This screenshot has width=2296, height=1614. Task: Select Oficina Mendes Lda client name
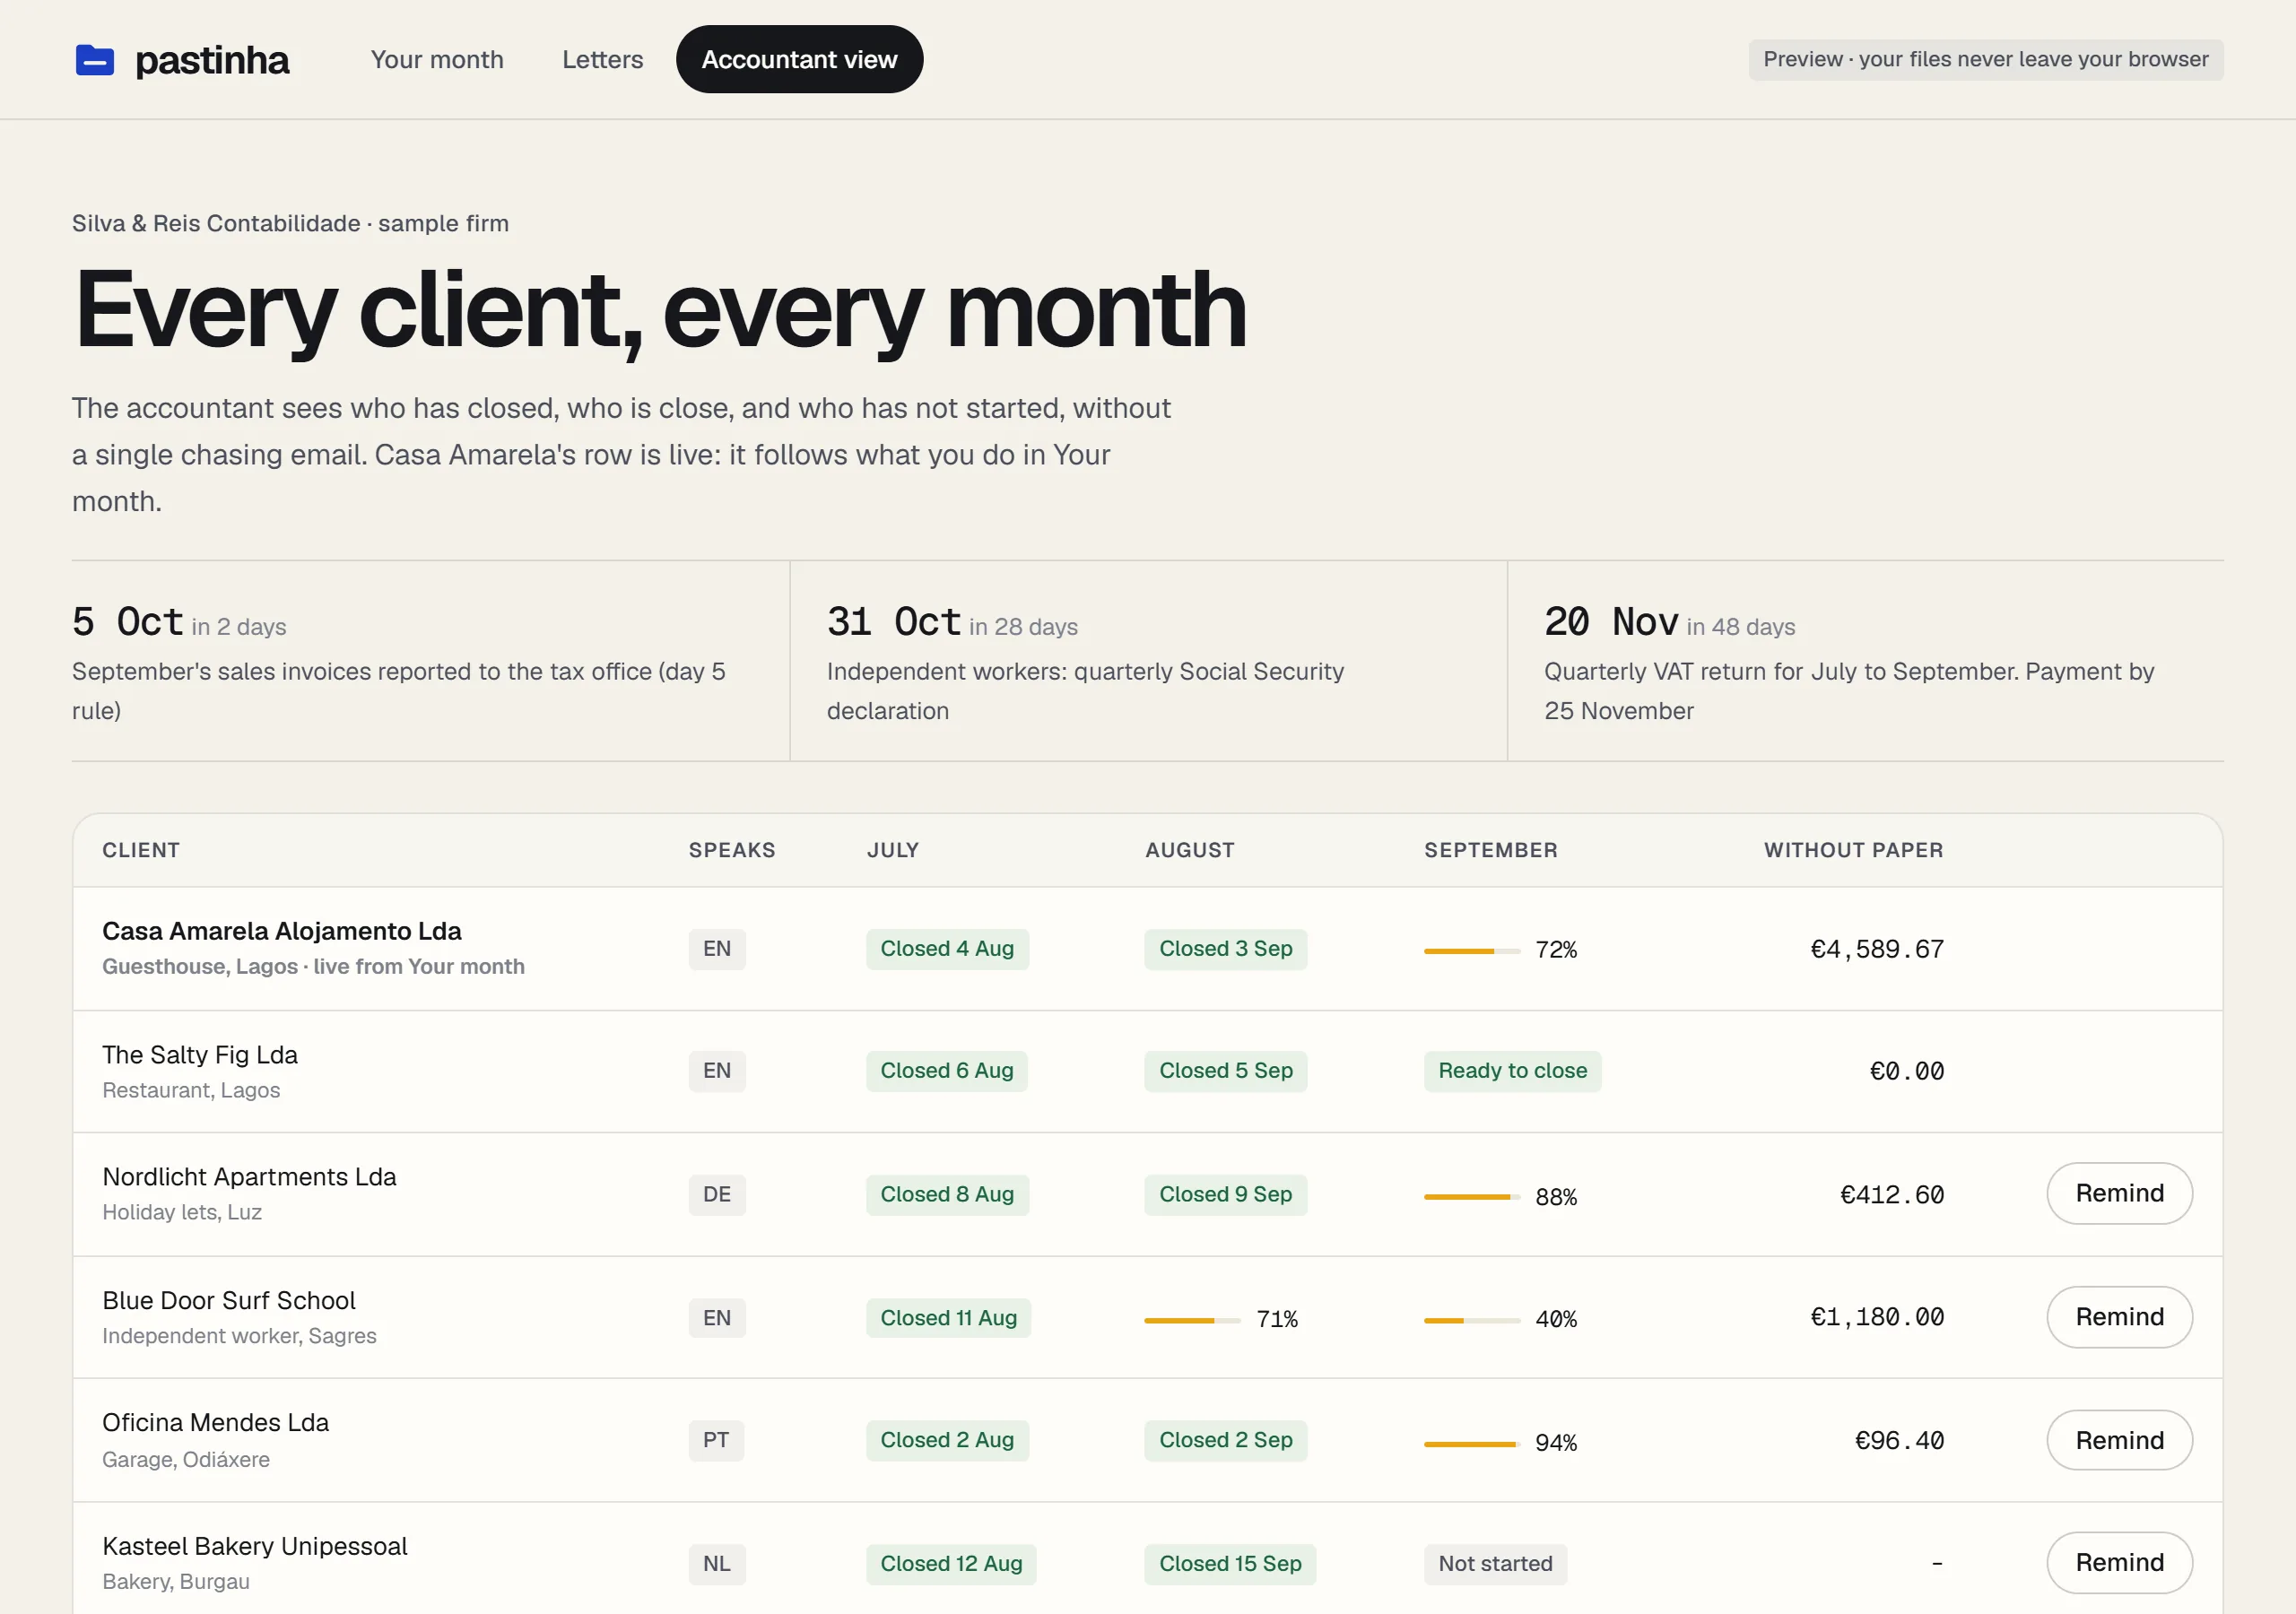215,1423
